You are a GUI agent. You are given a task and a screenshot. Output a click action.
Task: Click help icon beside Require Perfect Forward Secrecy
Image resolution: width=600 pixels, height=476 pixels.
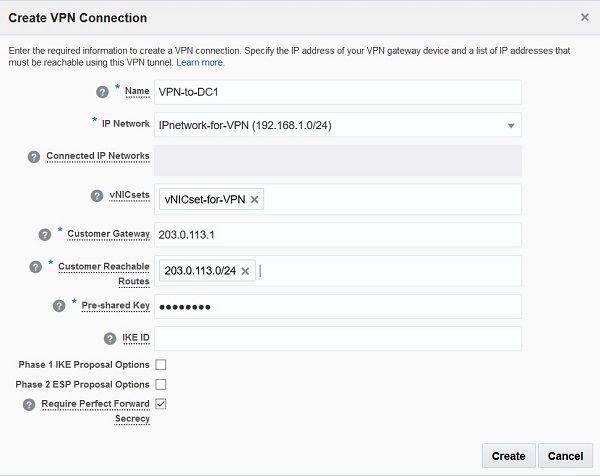point(28,404)
